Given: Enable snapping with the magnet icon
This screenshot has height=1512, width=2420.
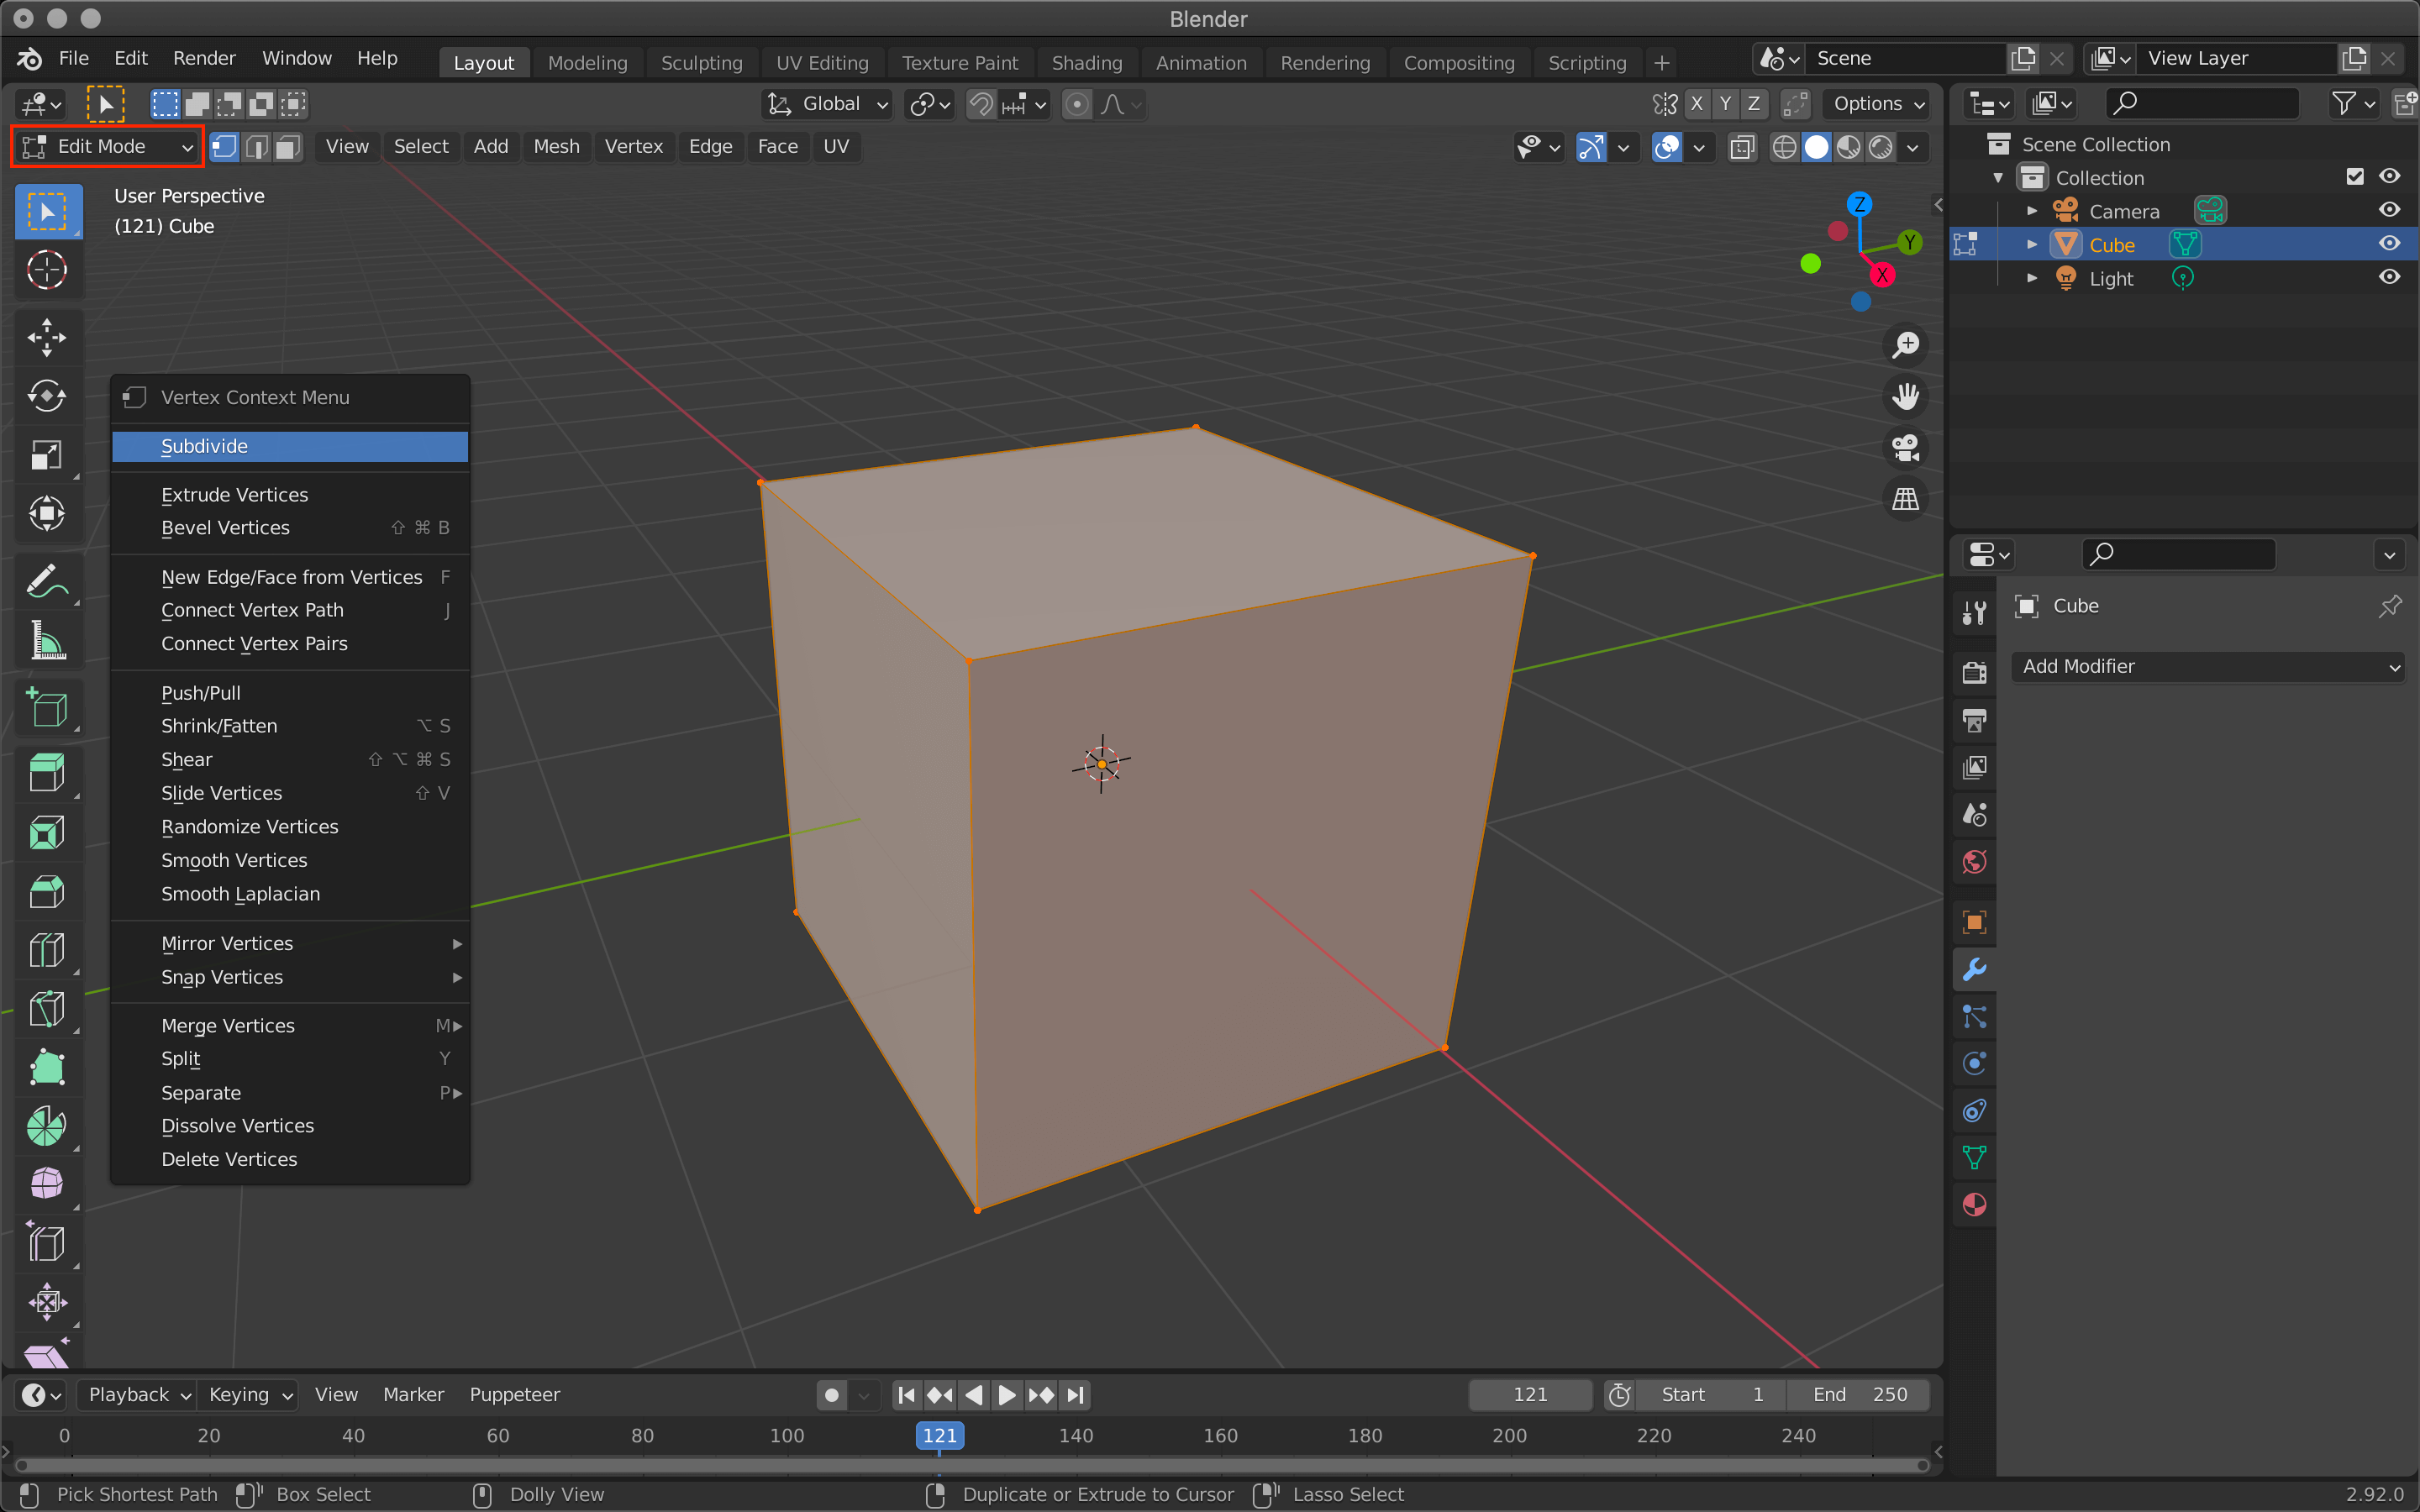Looking at the screenshot, I should click(981, 104).
